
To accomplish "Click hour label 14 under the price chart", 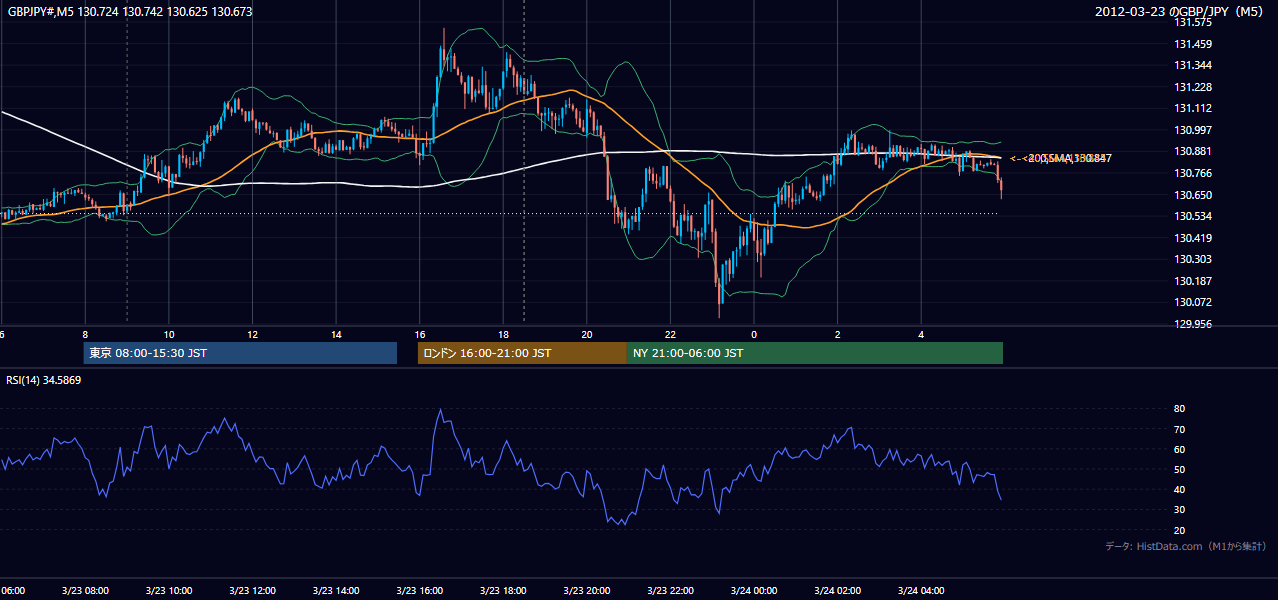I will 336,334.
